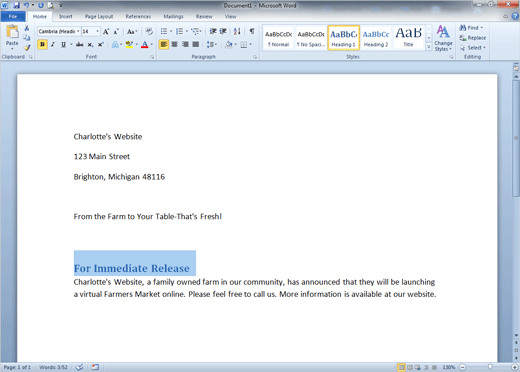Viewport: 520px width, 372px height.
Task: Click the Zoom Out minus button
Action: pos(462,367)
